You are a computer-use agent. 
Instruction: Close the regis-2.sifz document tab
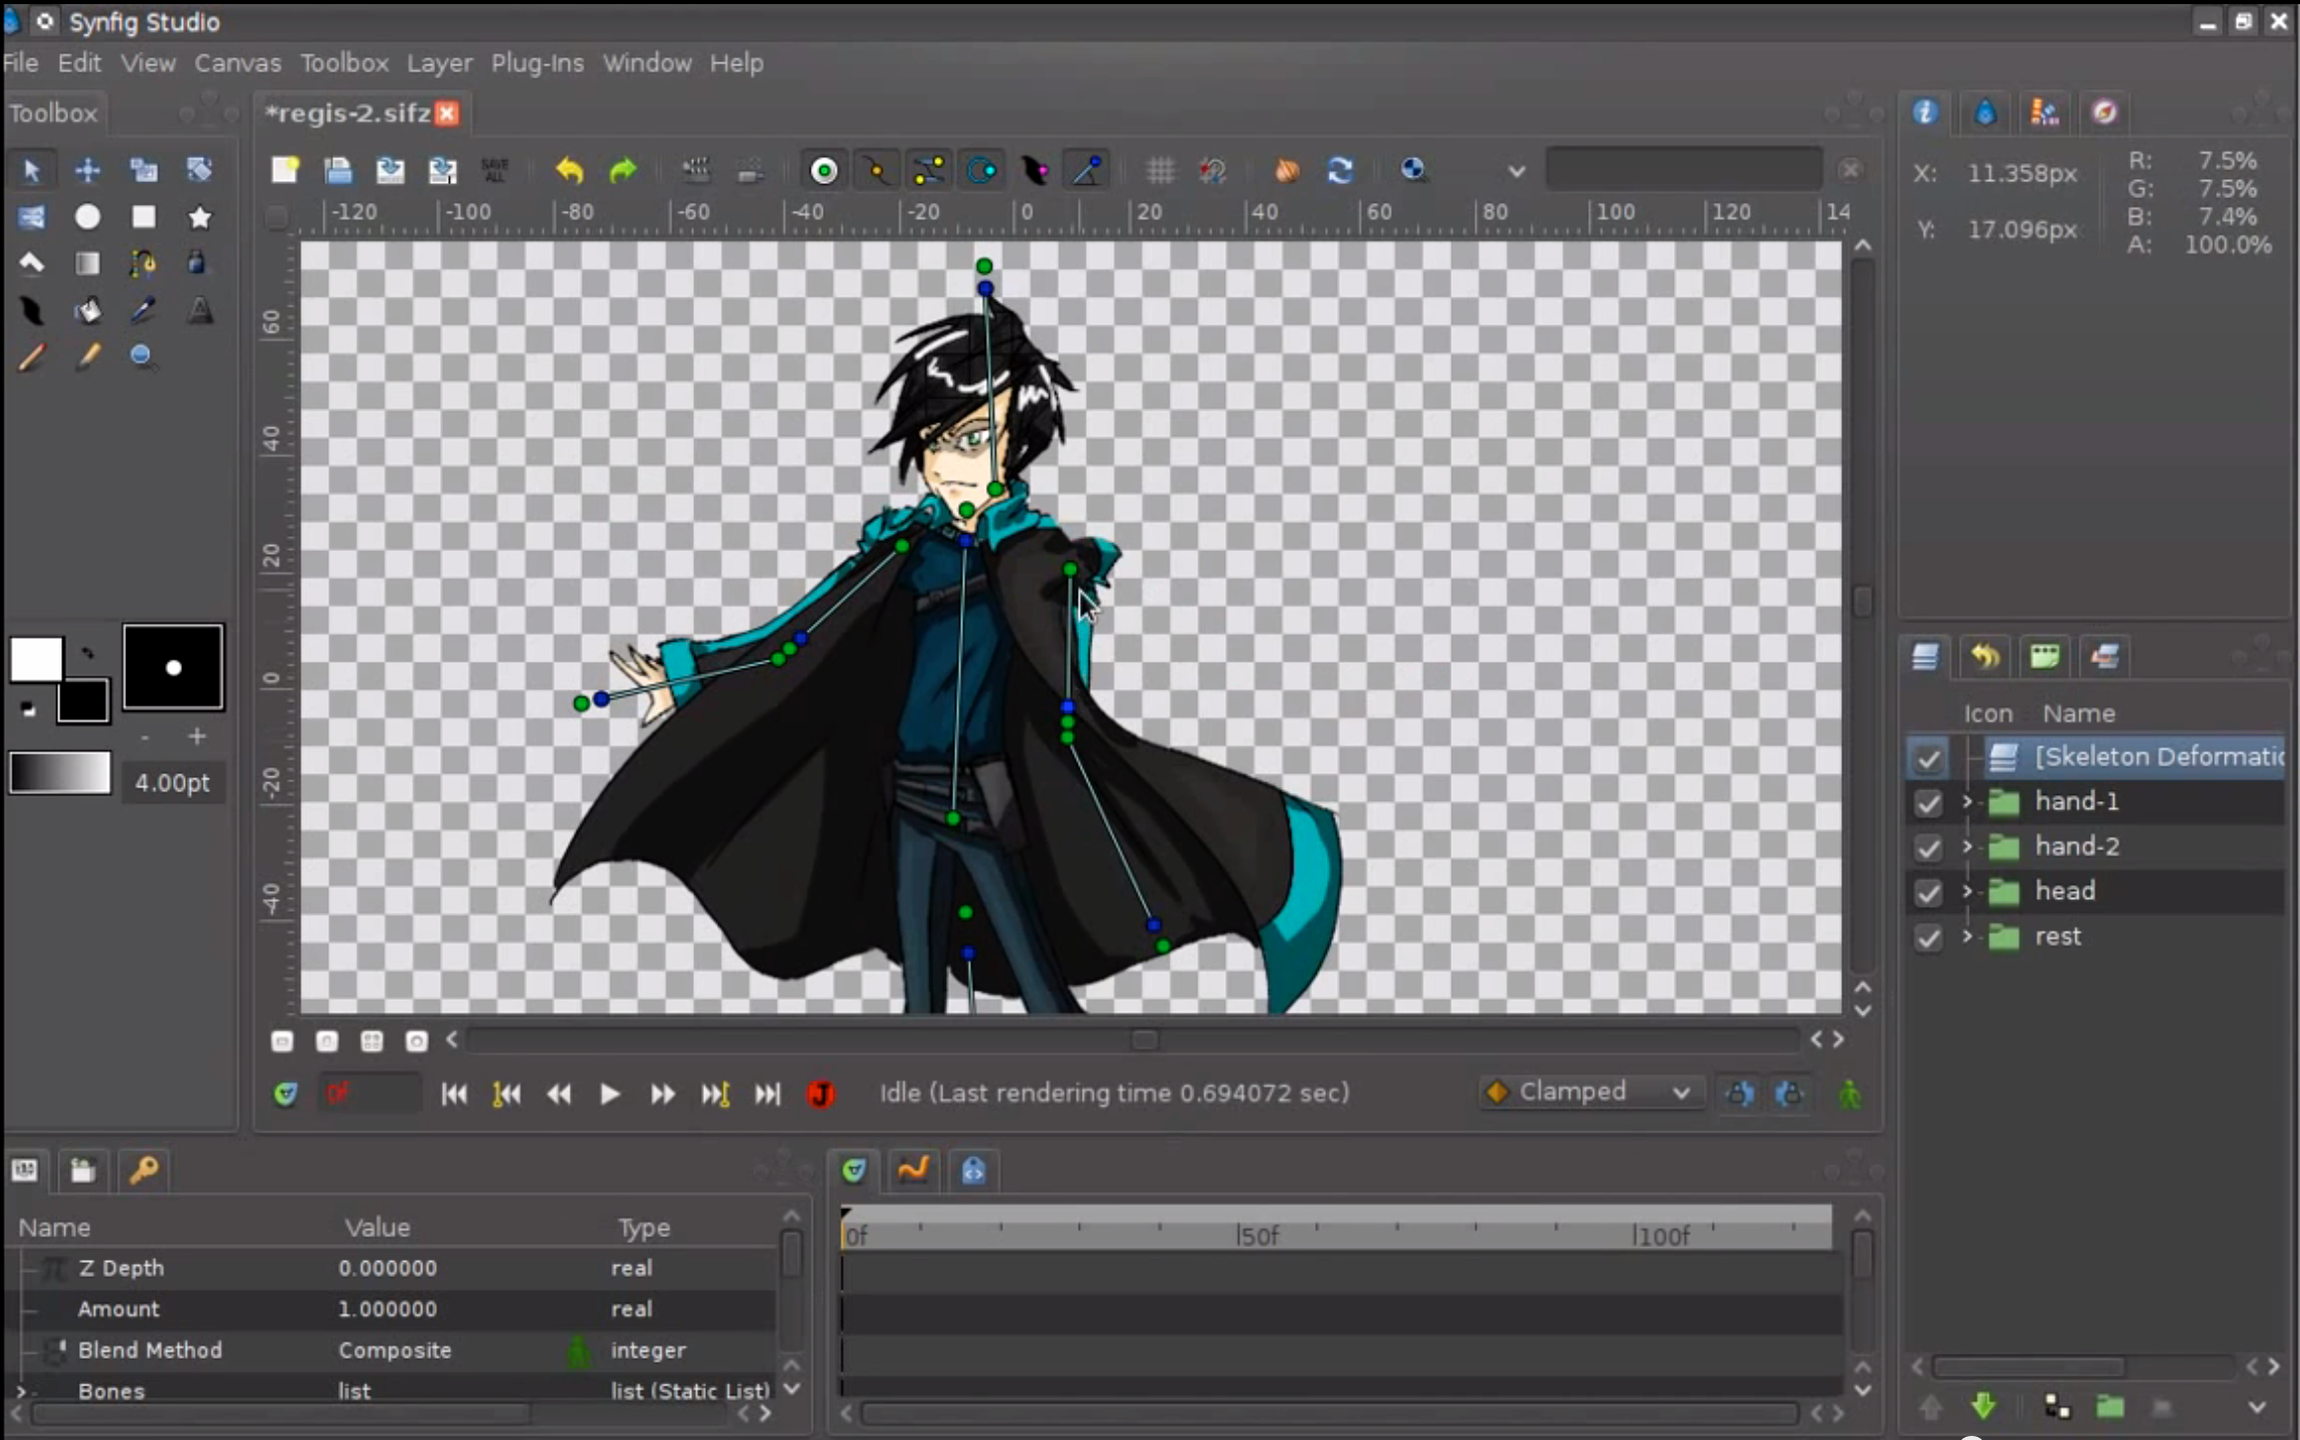(448, 113)
